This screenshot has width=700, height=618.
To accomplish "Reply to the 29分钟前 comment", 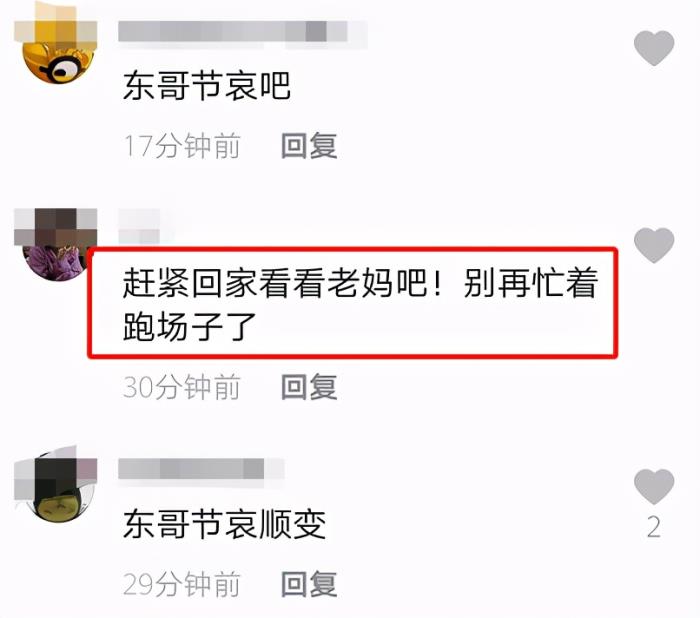I will pyautogui.click(x=309, y=584).
